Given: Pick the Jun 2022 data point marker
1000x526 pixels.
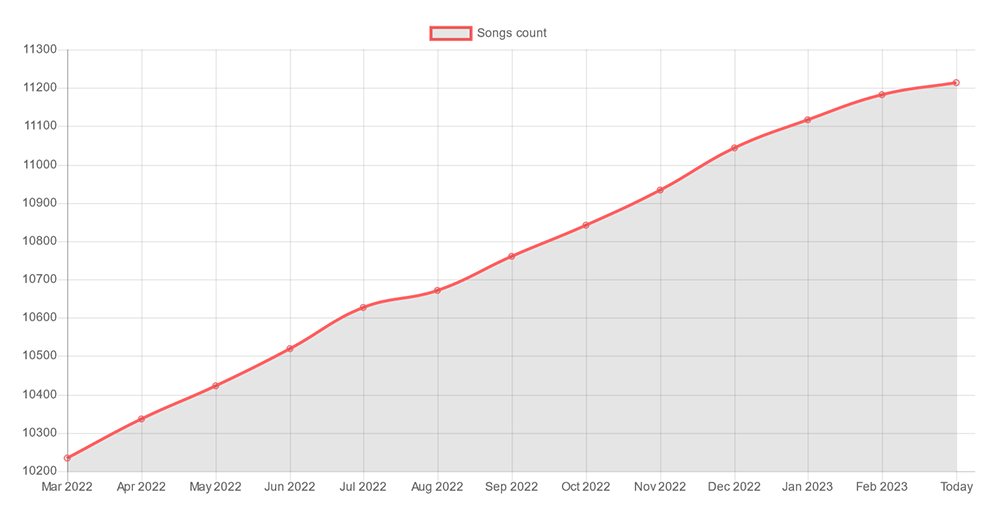Looking at the screenshot, I should click(x=290, y=349).
